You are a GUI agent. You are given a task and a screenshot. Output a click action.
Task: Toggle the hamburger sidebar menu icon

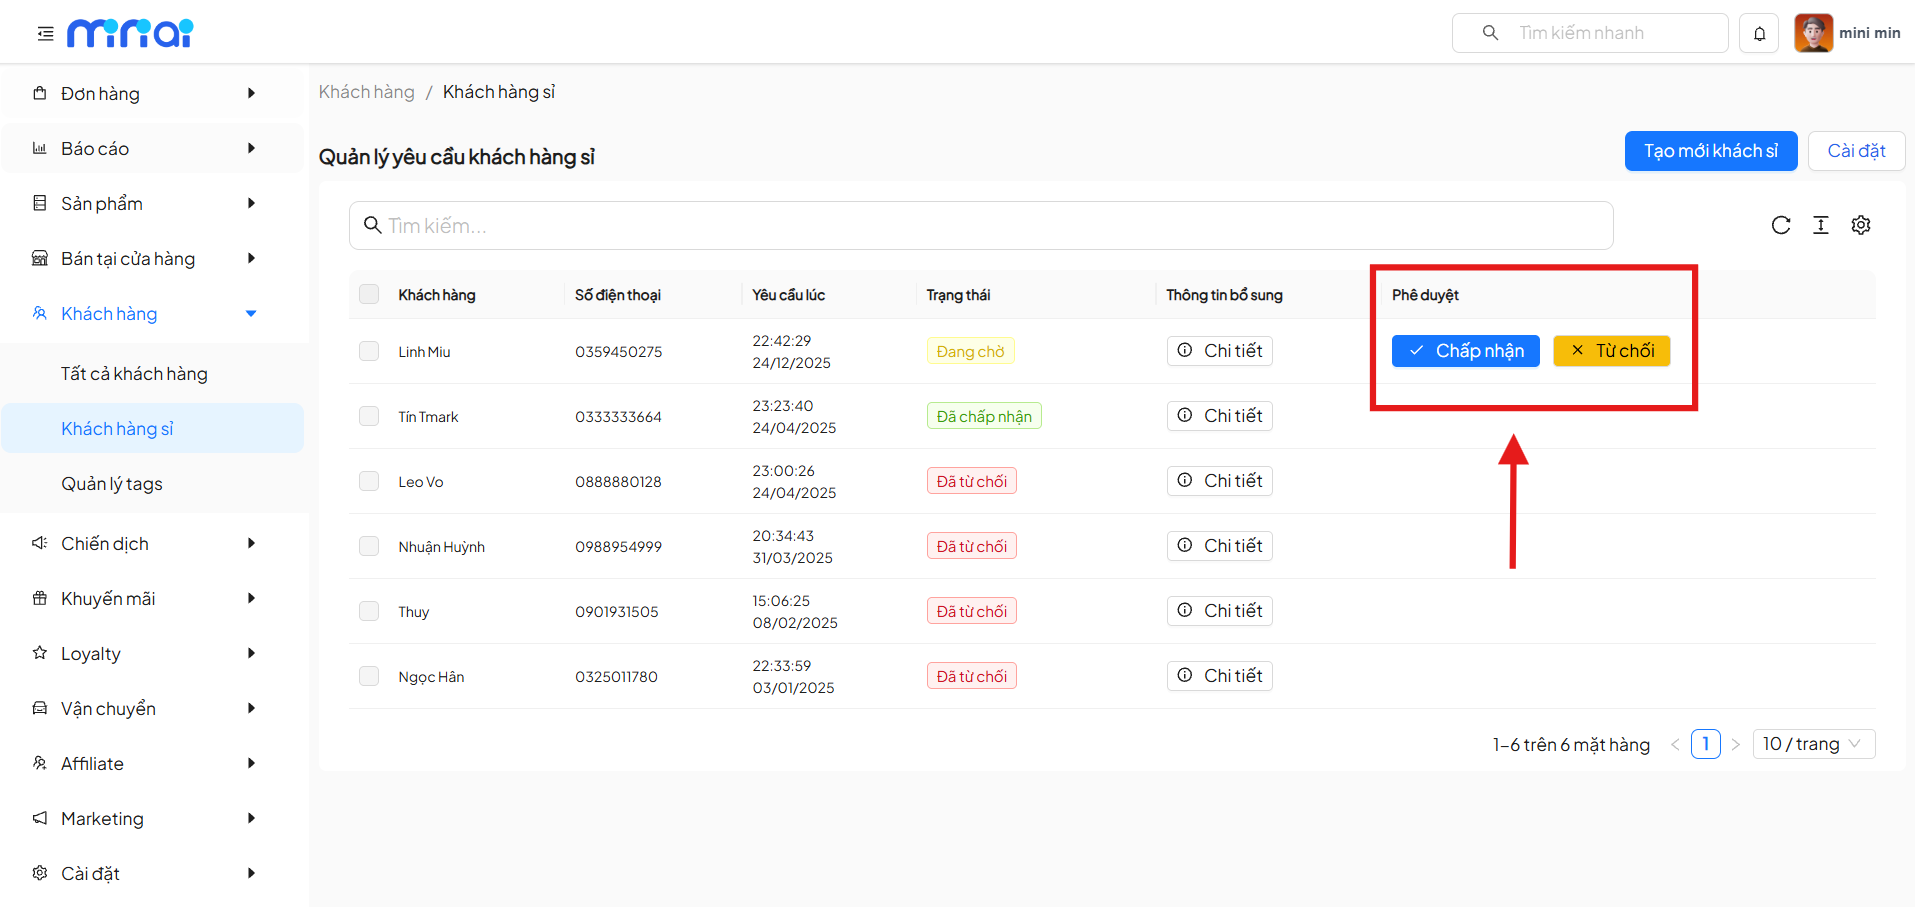[x=45, y=34]
